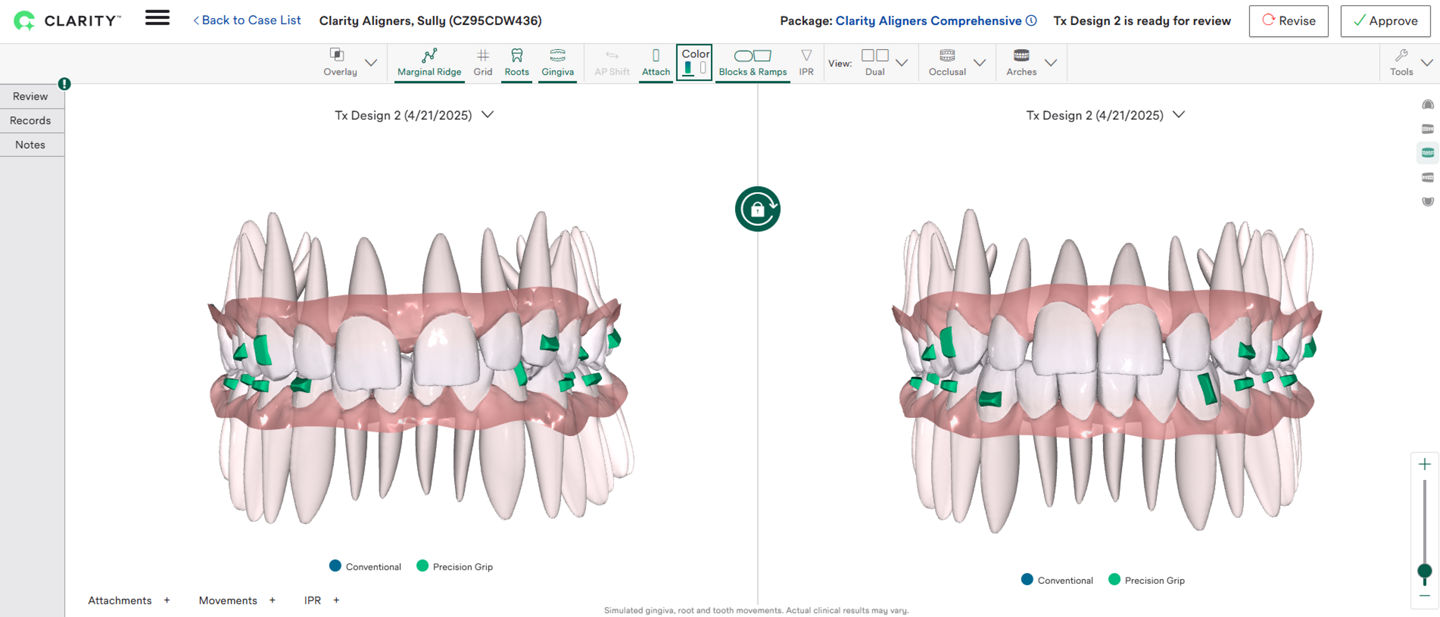The height and width of the screenshot is (617, 1440).
Task: Select the highlighted green both-arches view icon
Action: (x=1428, y=153)
